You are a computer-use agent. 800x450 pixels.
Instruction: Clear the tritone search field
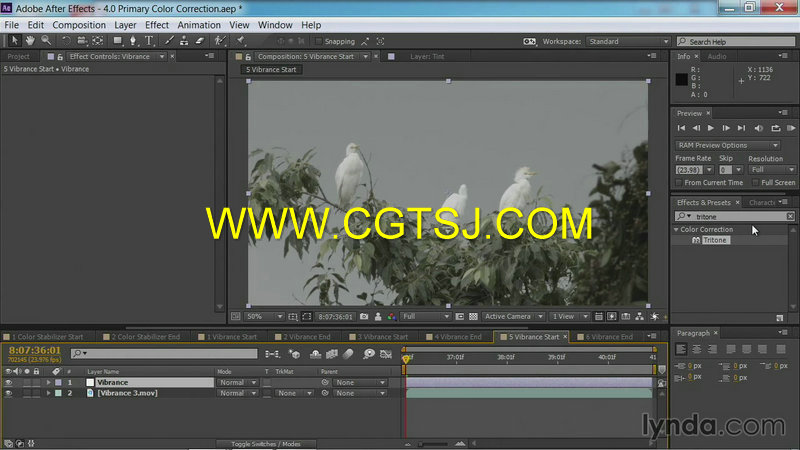(x=790, y=217)
